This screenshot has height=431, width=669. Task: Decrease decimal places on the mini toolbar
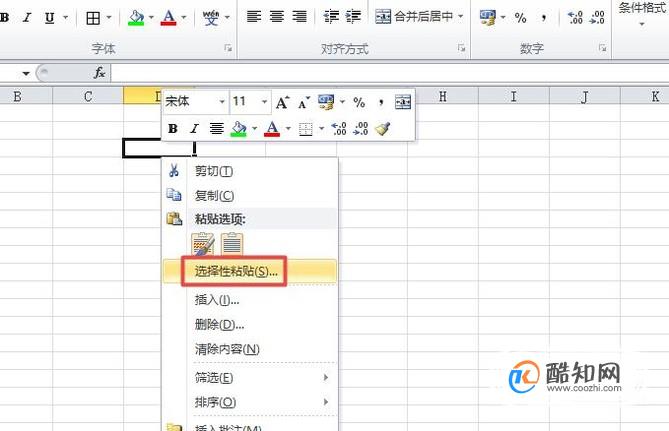[x=361, y=128]
